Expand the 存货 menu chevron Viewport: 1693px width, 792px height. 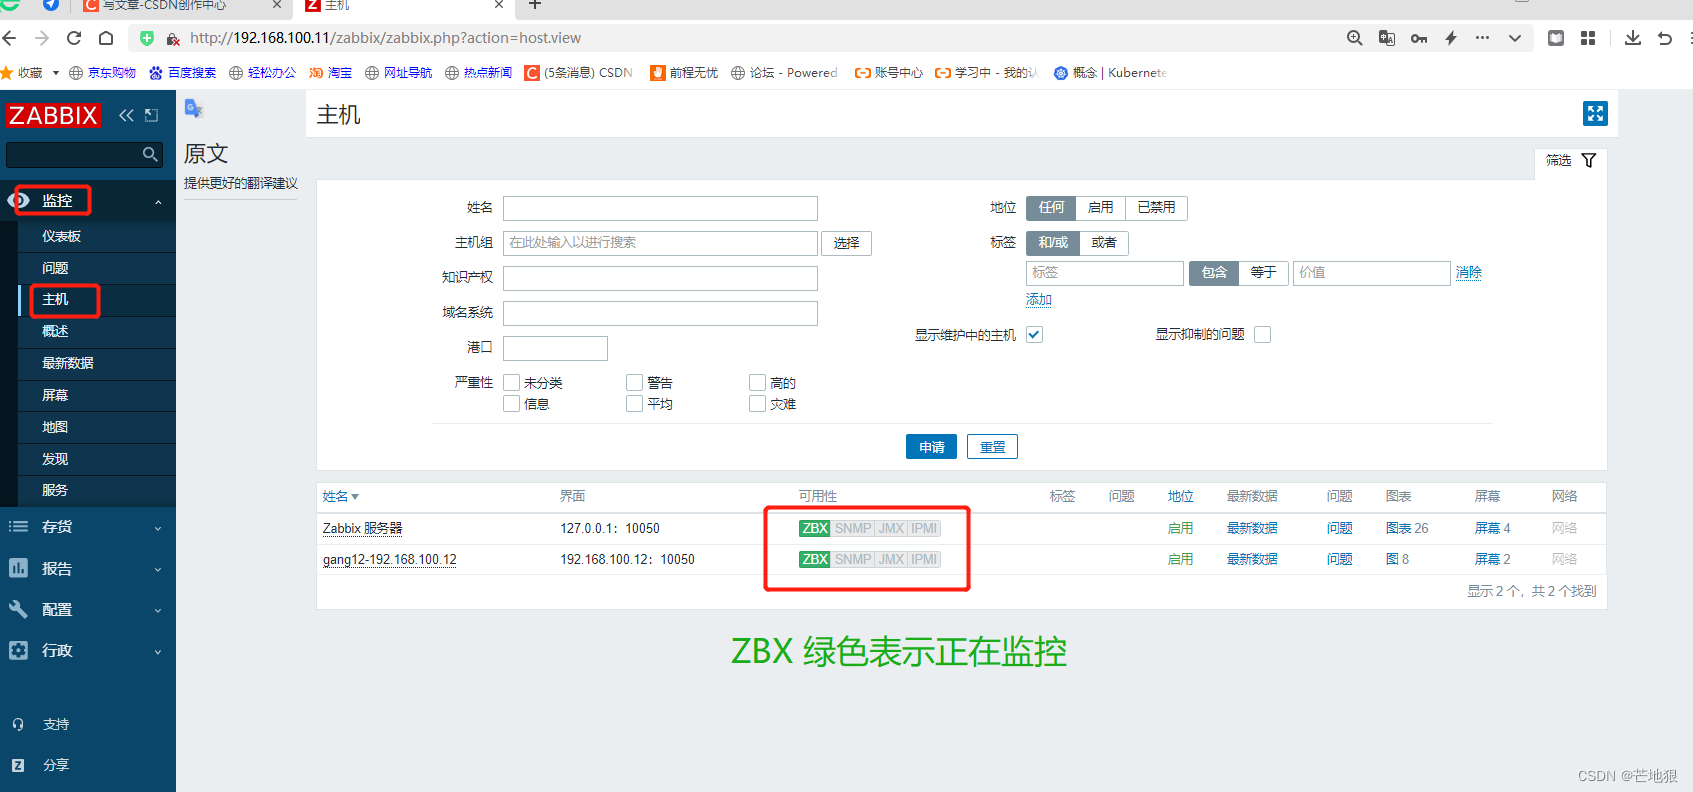(x=158, y=528)
